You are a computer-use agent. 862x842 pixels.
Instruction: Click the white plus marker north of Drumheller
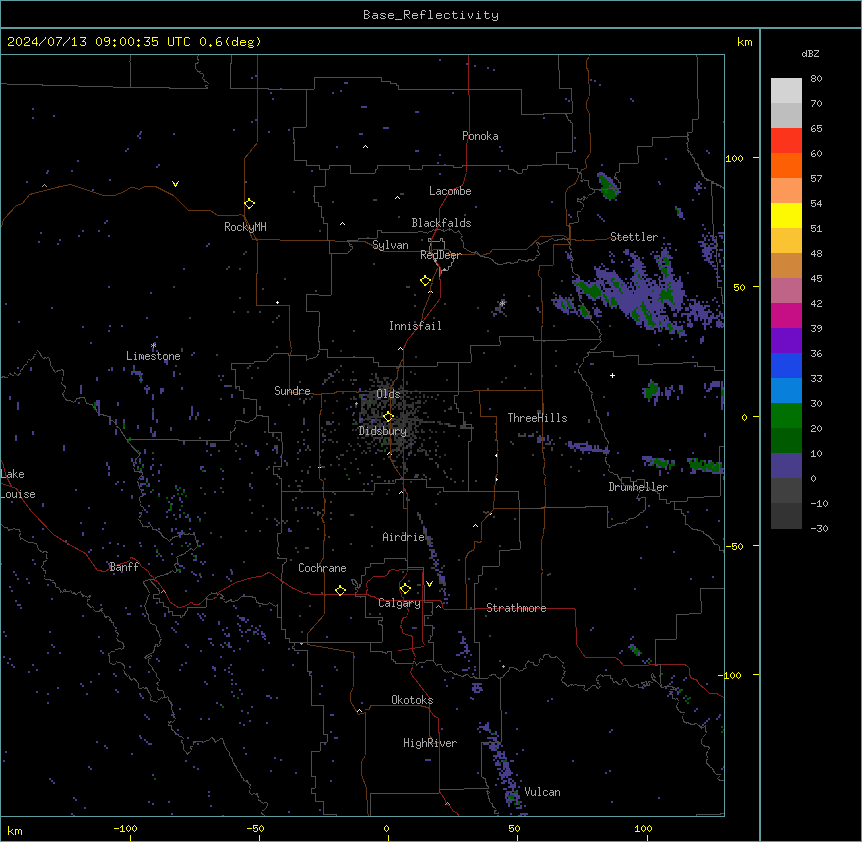coord(612,375)
